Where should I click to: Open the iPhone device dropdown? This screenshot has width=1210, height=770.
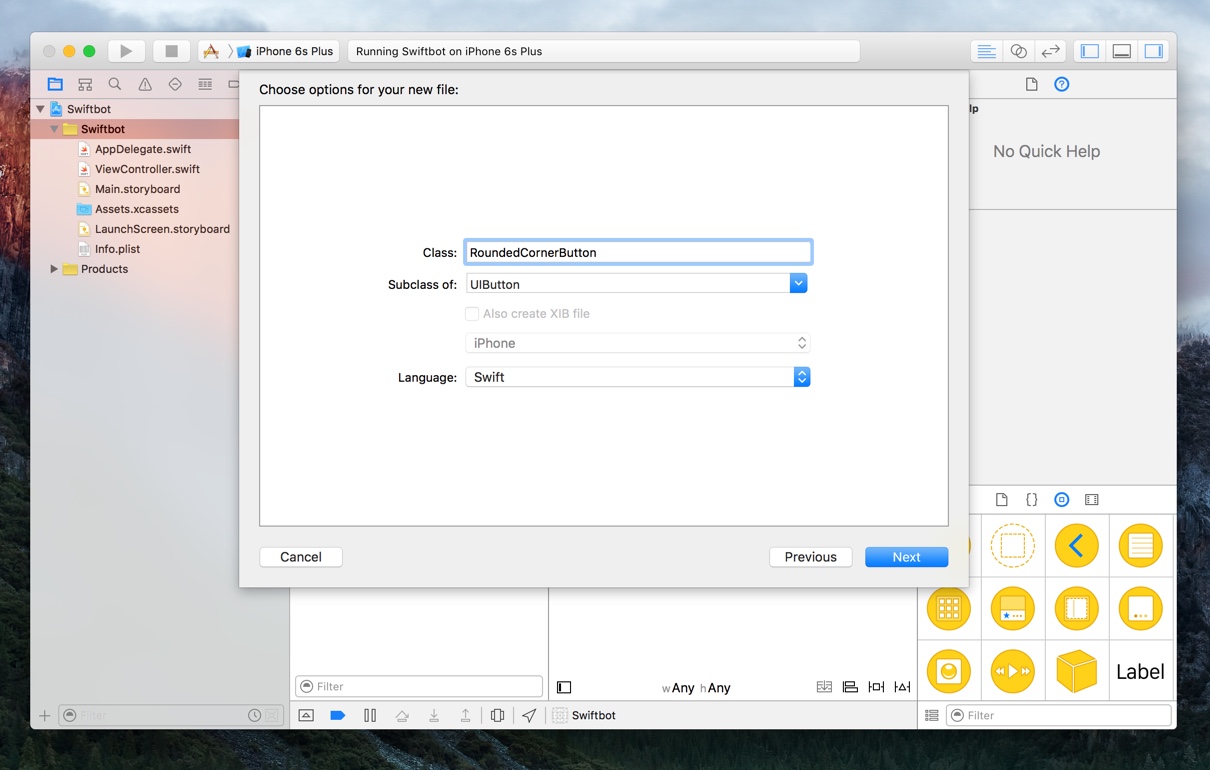[638, 343]
